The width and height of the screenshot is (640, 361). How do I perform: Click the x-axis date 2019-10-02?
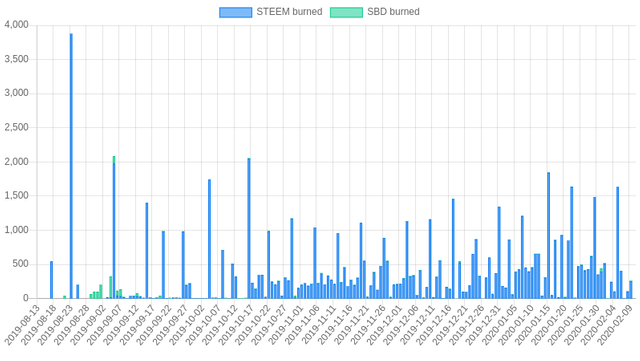point(187,325)
